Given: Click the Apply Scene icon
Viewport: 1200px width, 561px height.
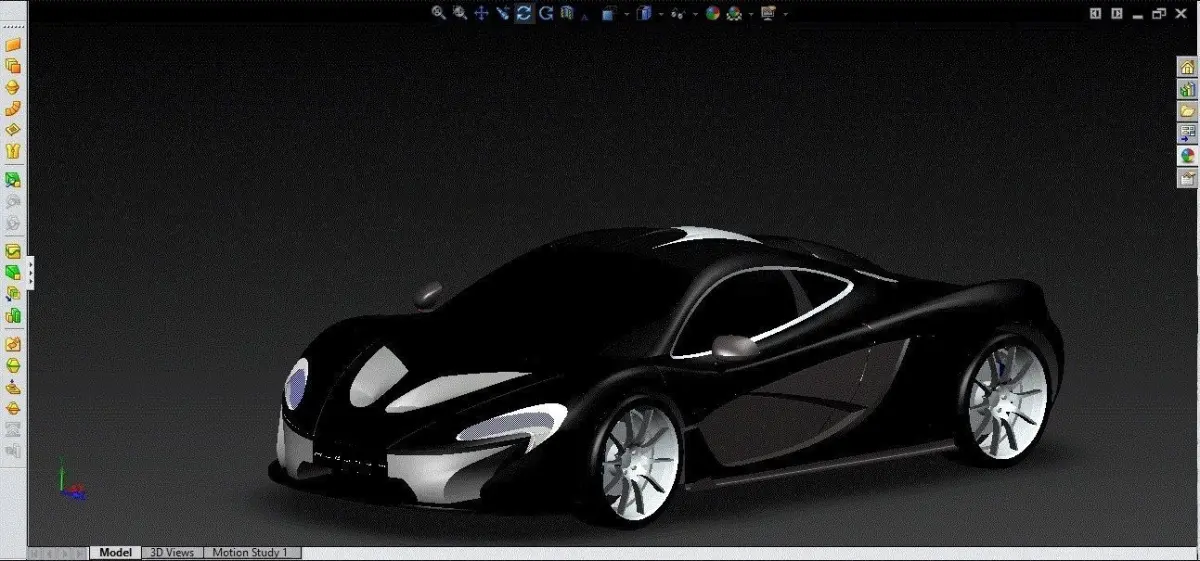Looking at the screenshot, I should point(734,13).
